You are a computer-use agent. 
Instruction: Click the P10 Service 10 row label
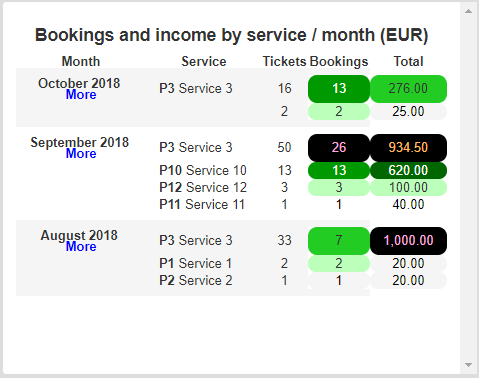tap(203, 170)
